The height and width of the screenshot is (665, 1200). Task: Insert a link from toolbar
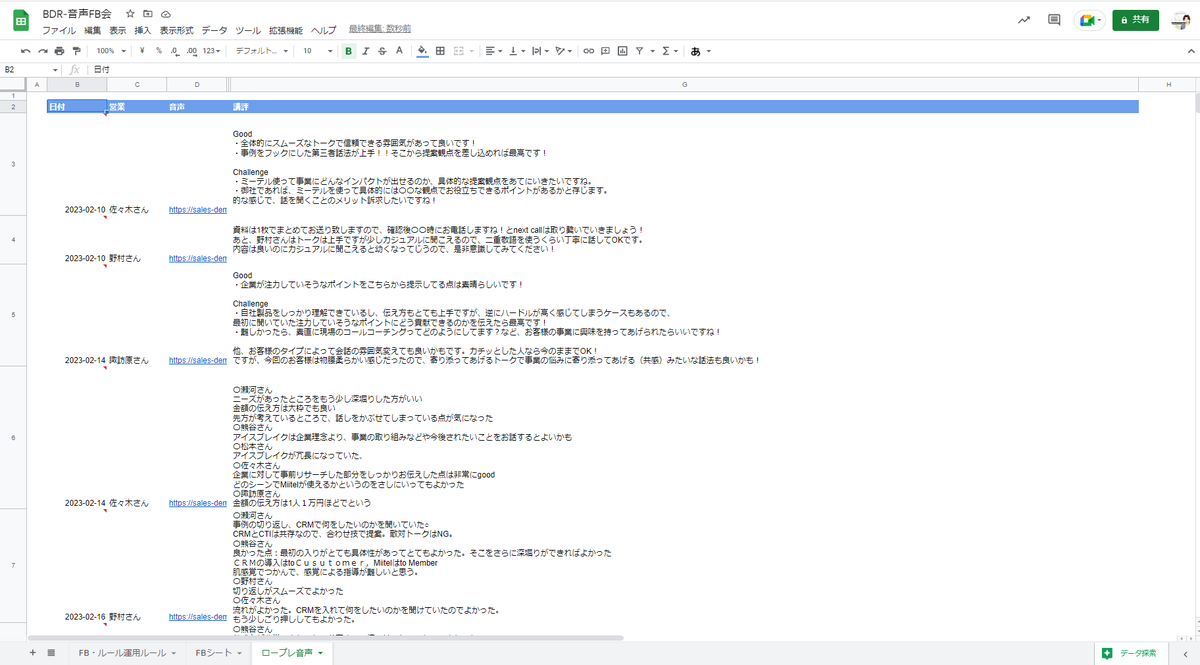tap(589, 50)
